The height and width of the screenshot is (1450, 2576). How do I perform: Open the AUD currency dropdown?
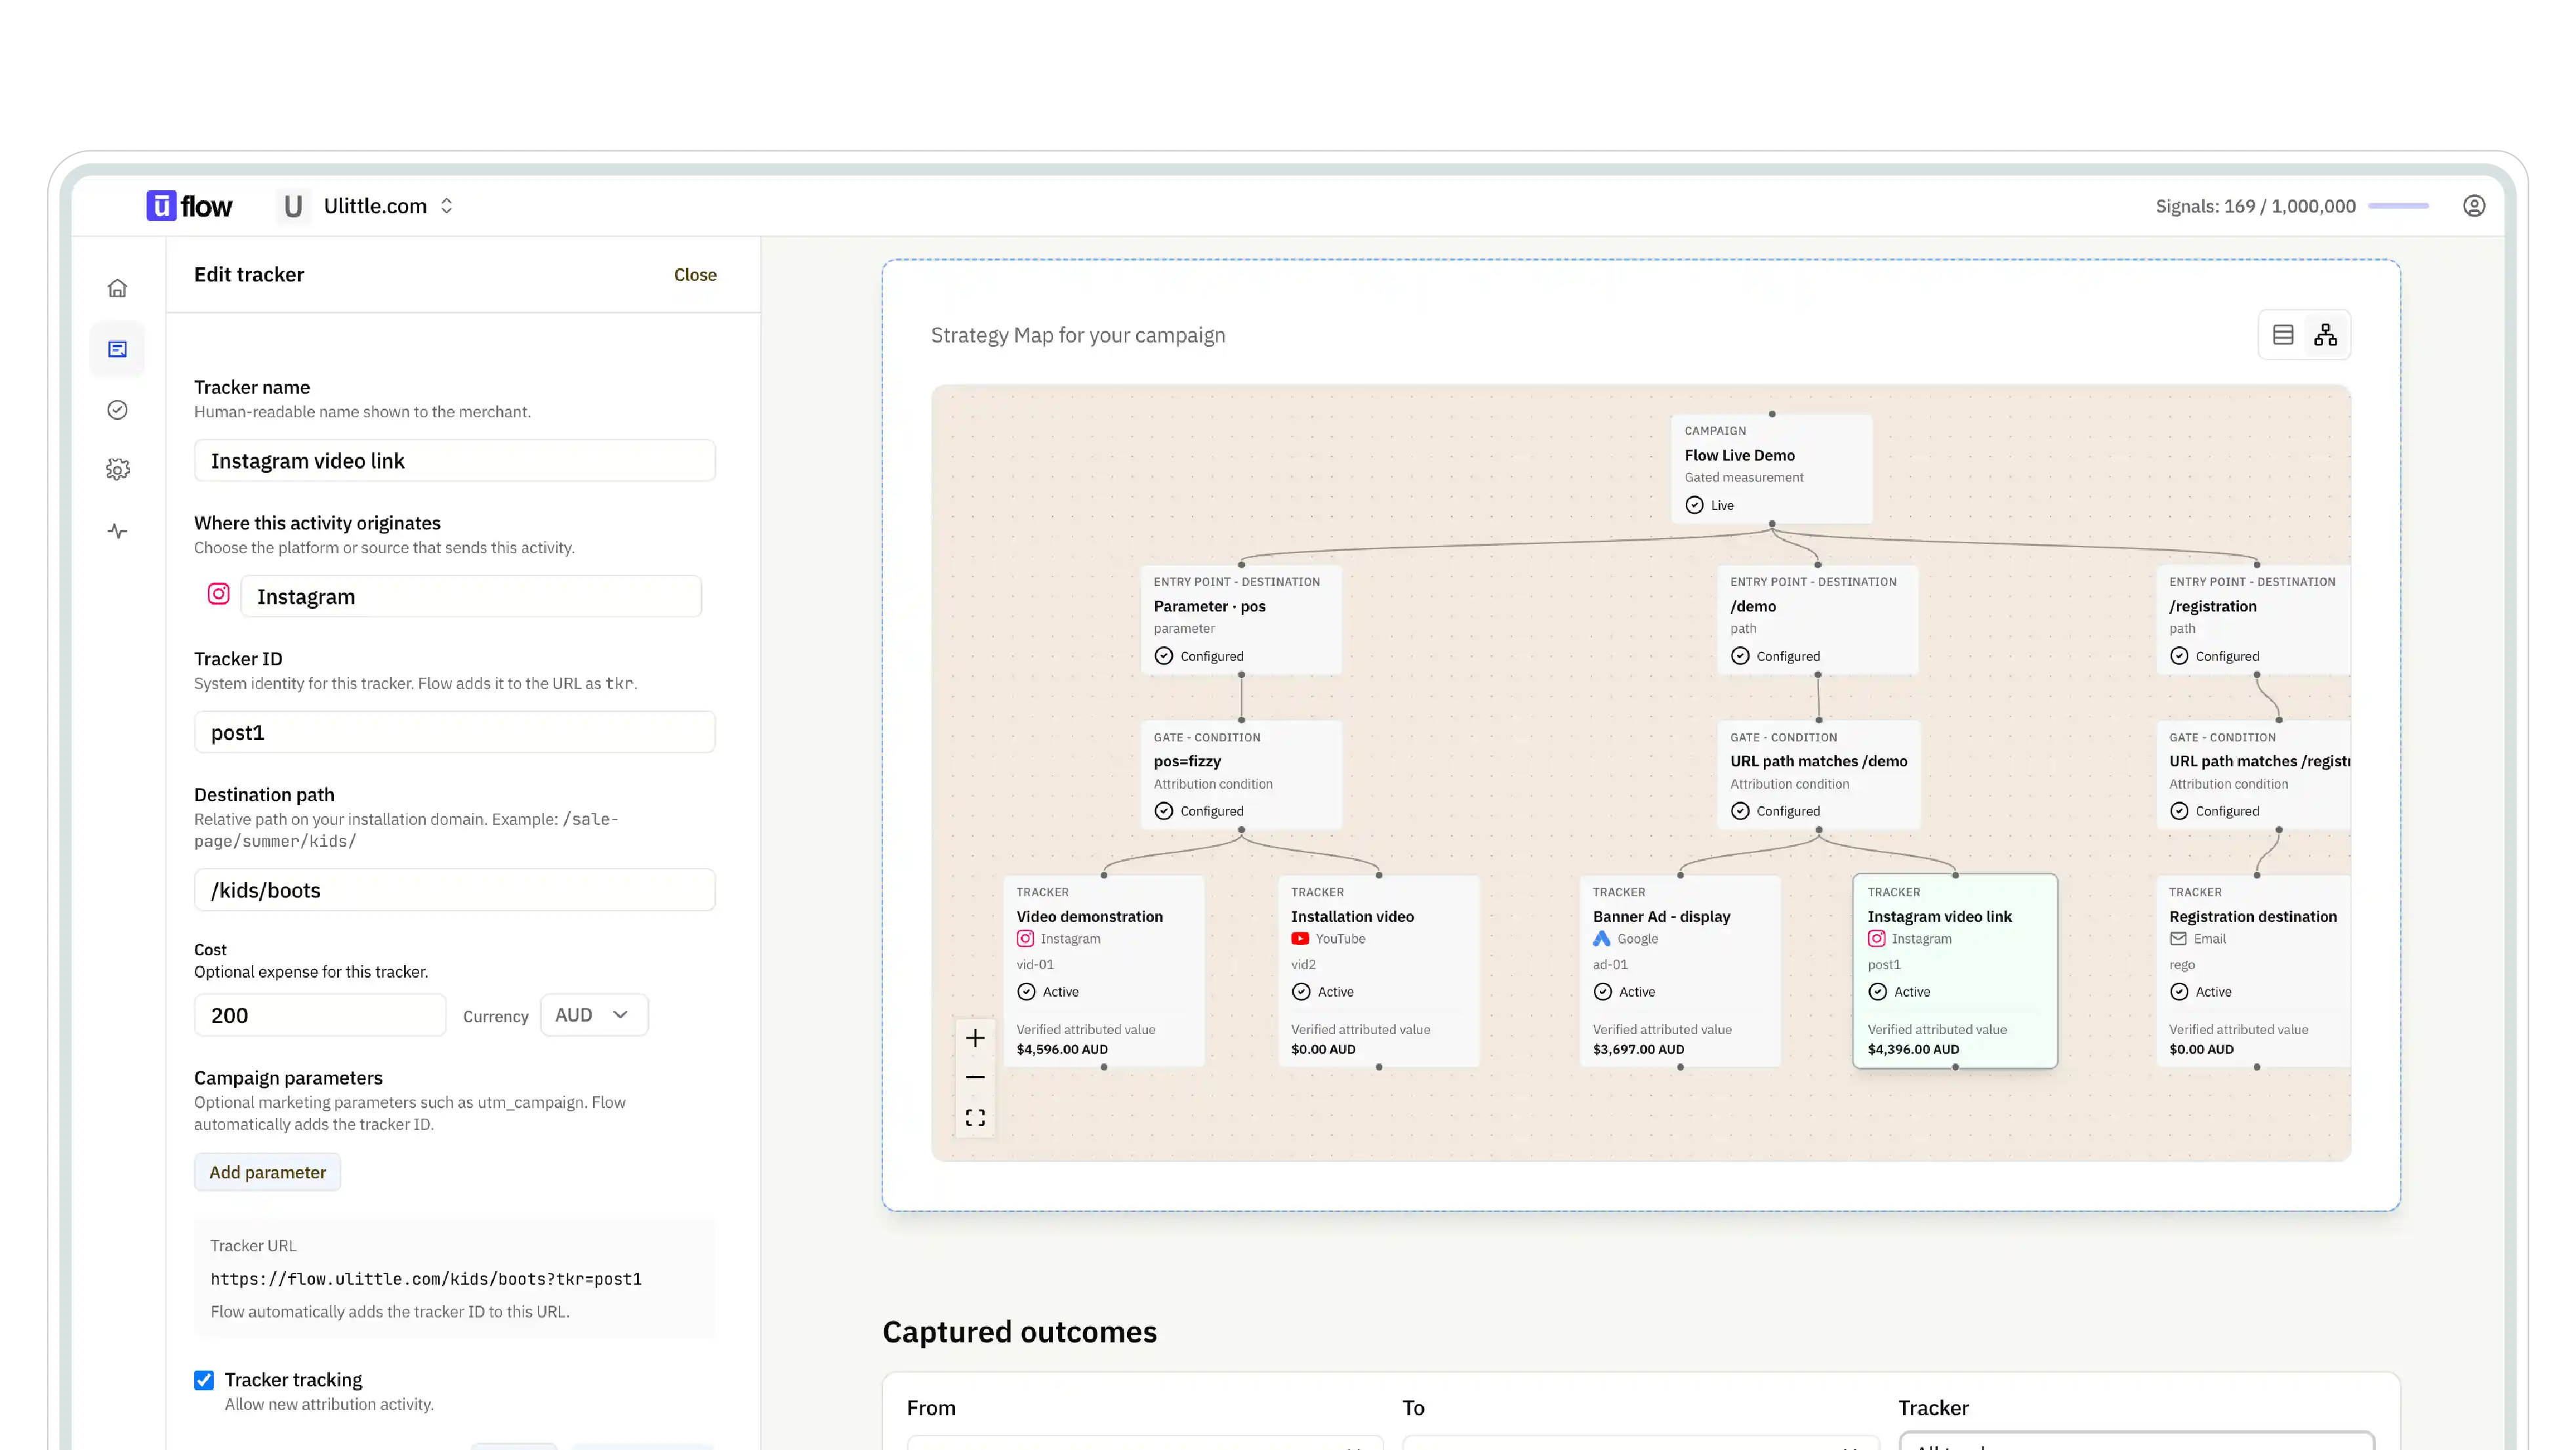pos(594,1015)
